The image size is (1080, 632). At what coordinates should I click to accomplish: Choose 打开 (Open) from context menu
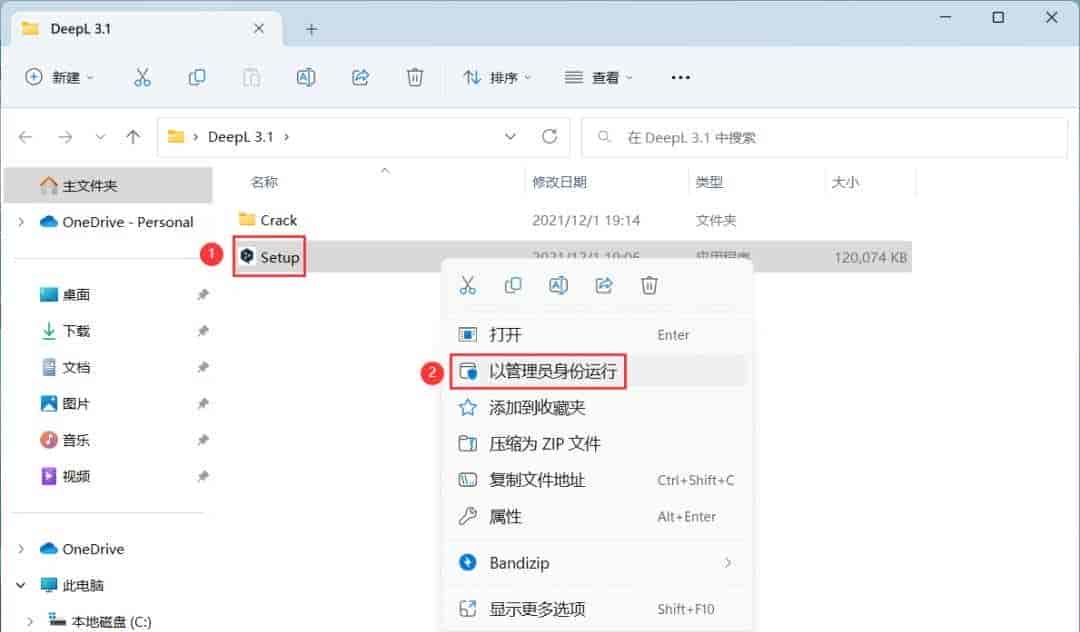click(x=598, y=335)
